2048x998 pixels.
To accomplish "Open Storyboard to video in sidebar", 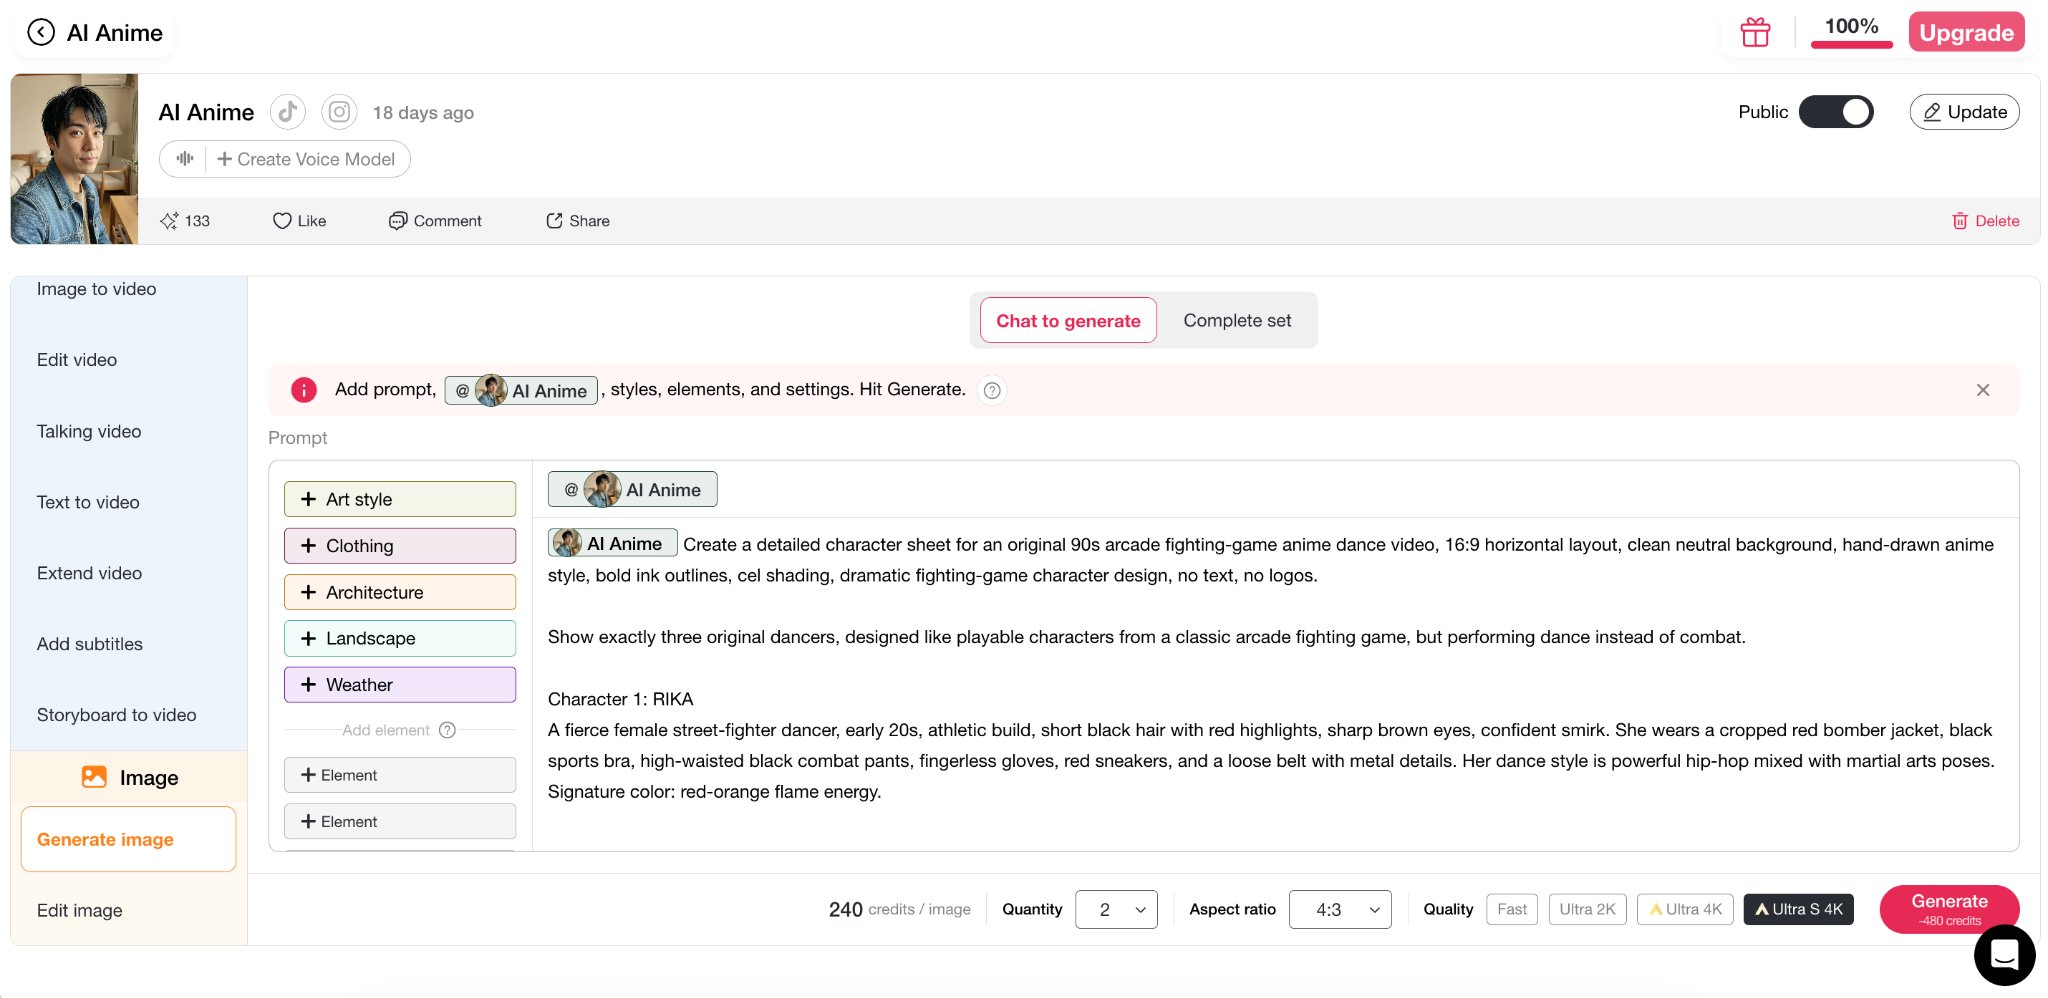I will point(117,715).
